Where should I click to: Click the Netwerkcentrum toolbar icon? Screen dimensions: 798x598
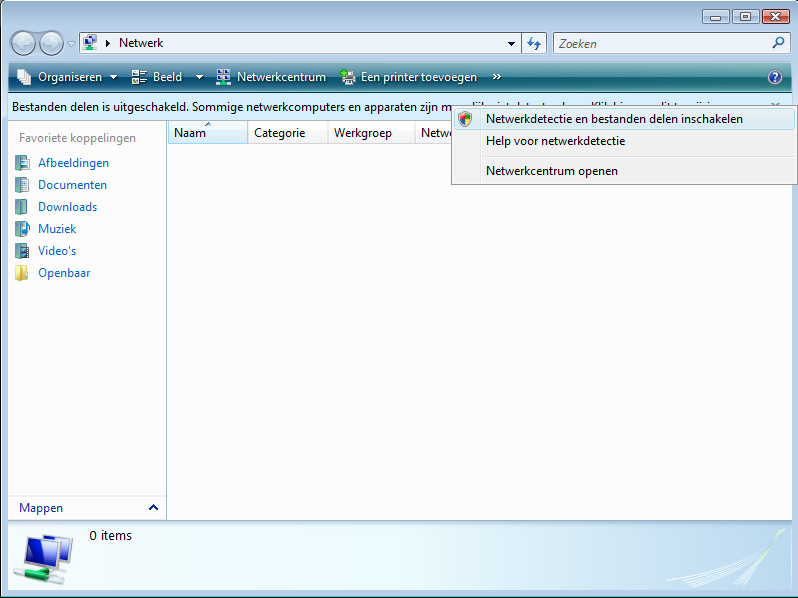pyautogui.click(x=223, y=77)
